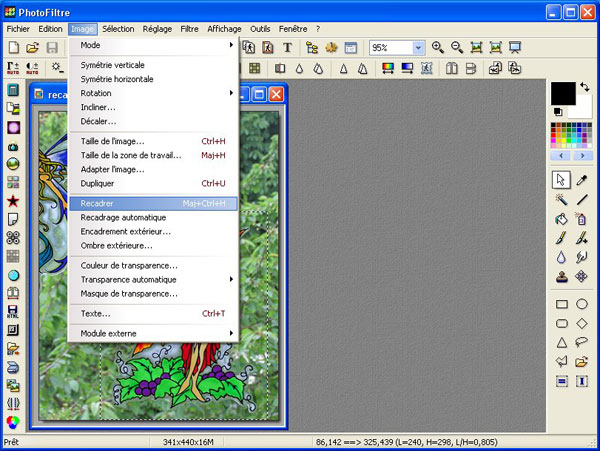
Task: Choose the Rectangle selection shape
Action: point(561,304)
